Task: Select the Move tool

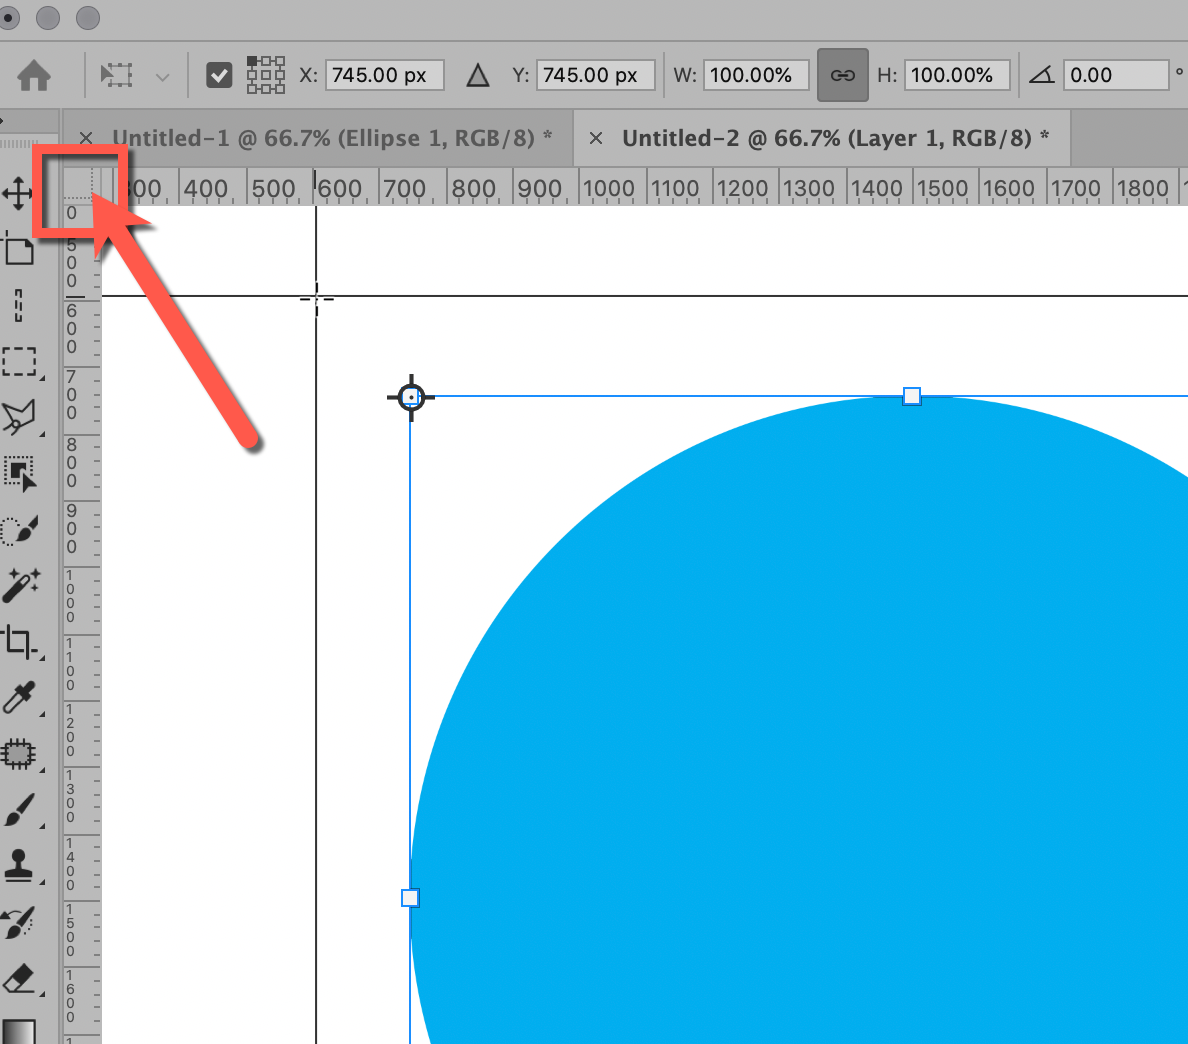Action: (18, 190)
